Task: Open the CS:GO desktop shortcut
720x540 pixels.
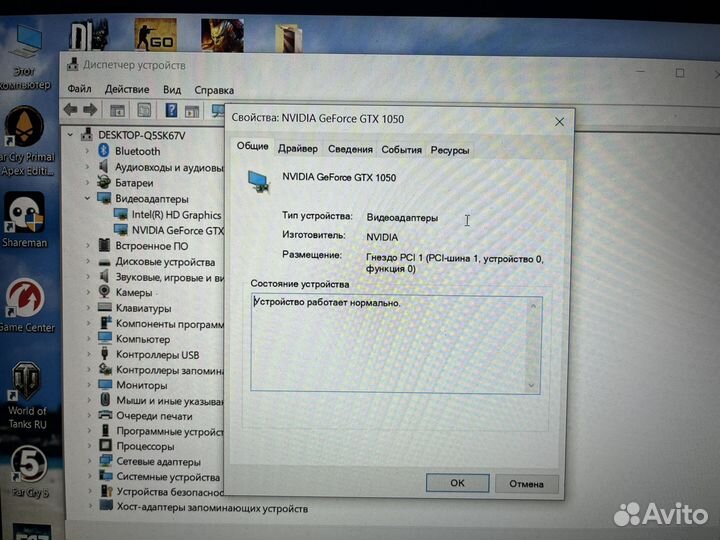Action: click(x=155, y=35)
